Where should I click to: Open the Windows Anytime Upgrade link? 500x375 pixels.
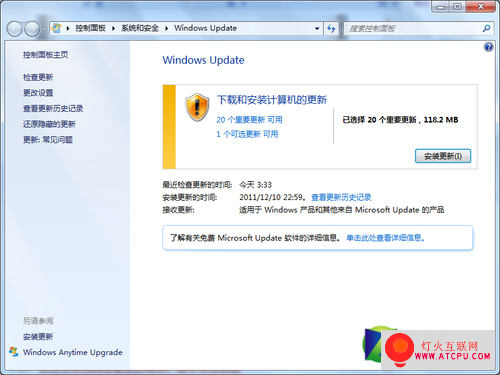pyautogui.click(x=73, y=352)
